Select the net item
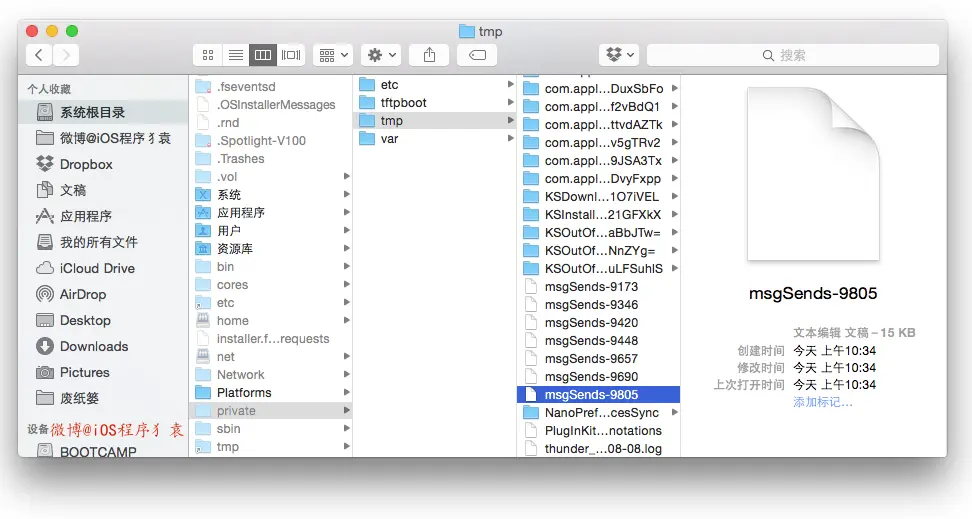The image size is (972, 519). [271, 357]
